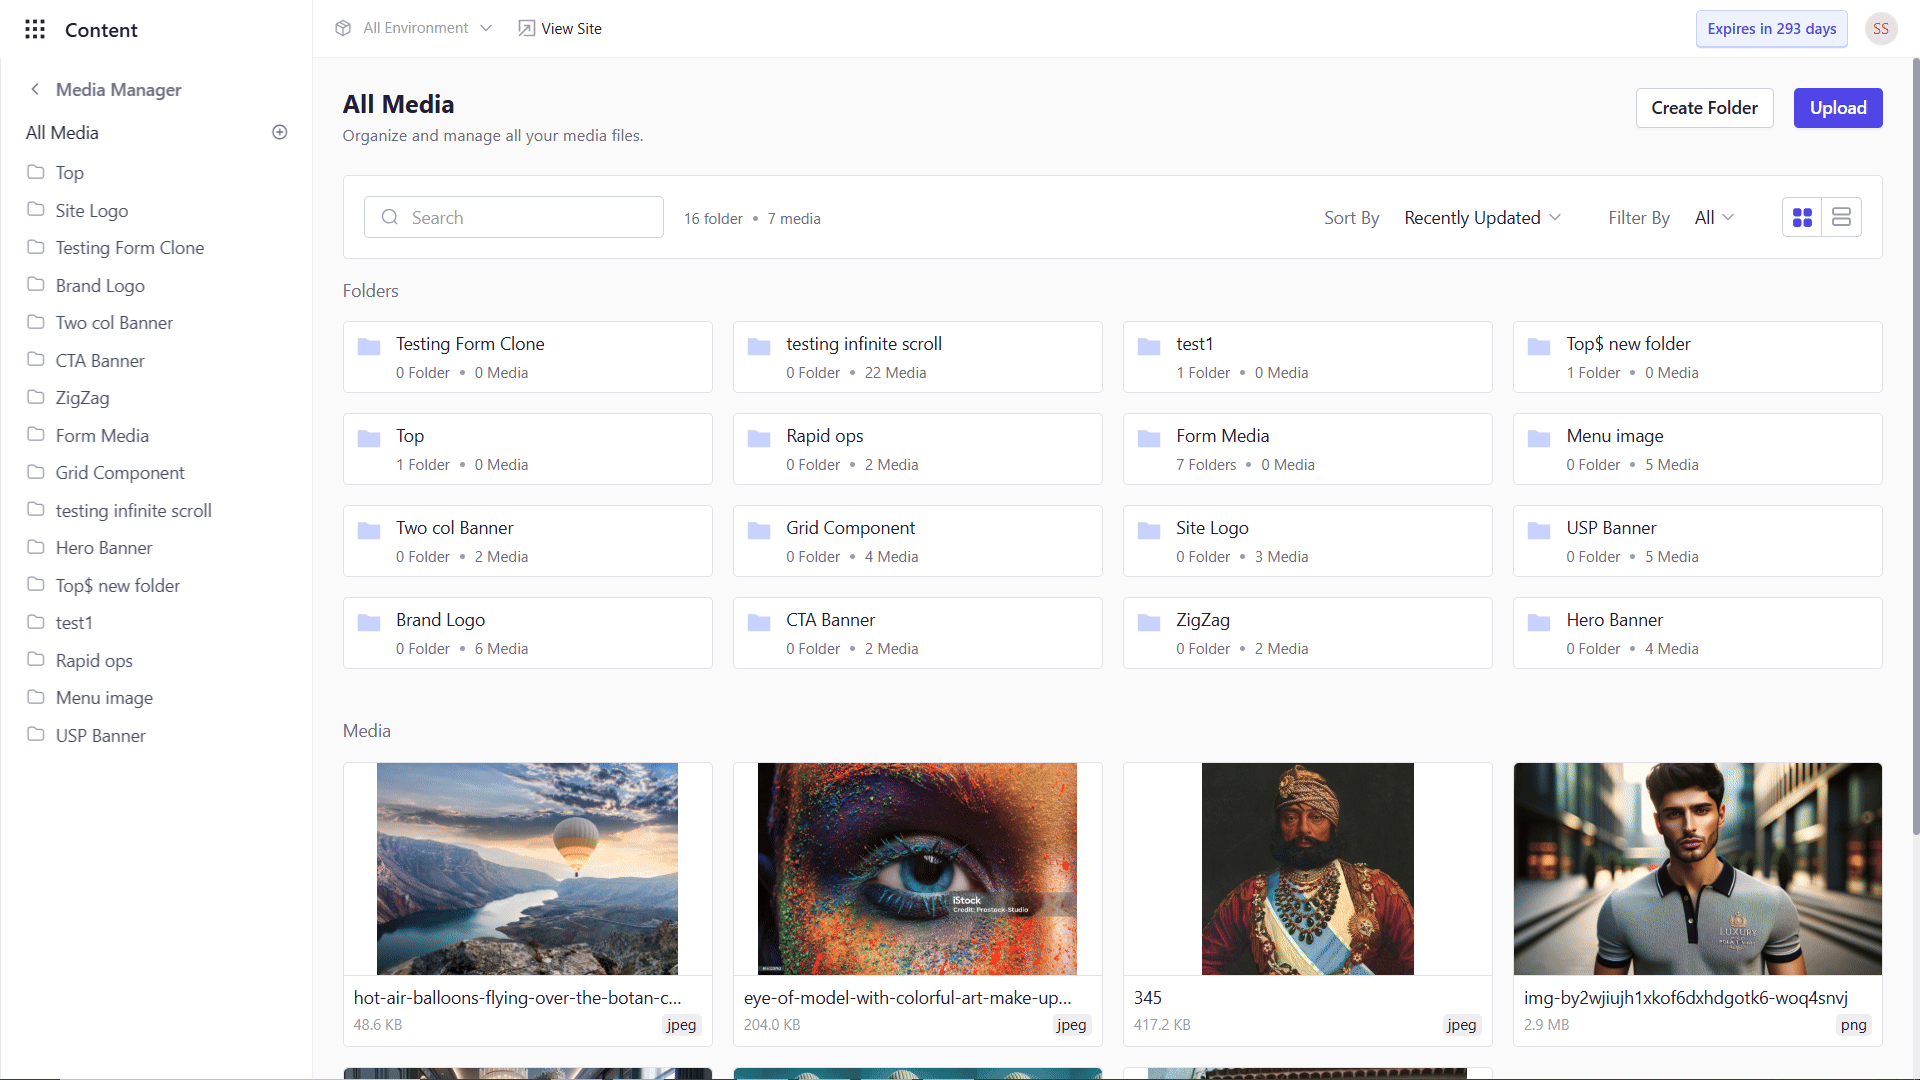Click the add folder plus icon
Image resolution: width=1920 pixels, height=1080 pixels.
click(x=280, y=132)
